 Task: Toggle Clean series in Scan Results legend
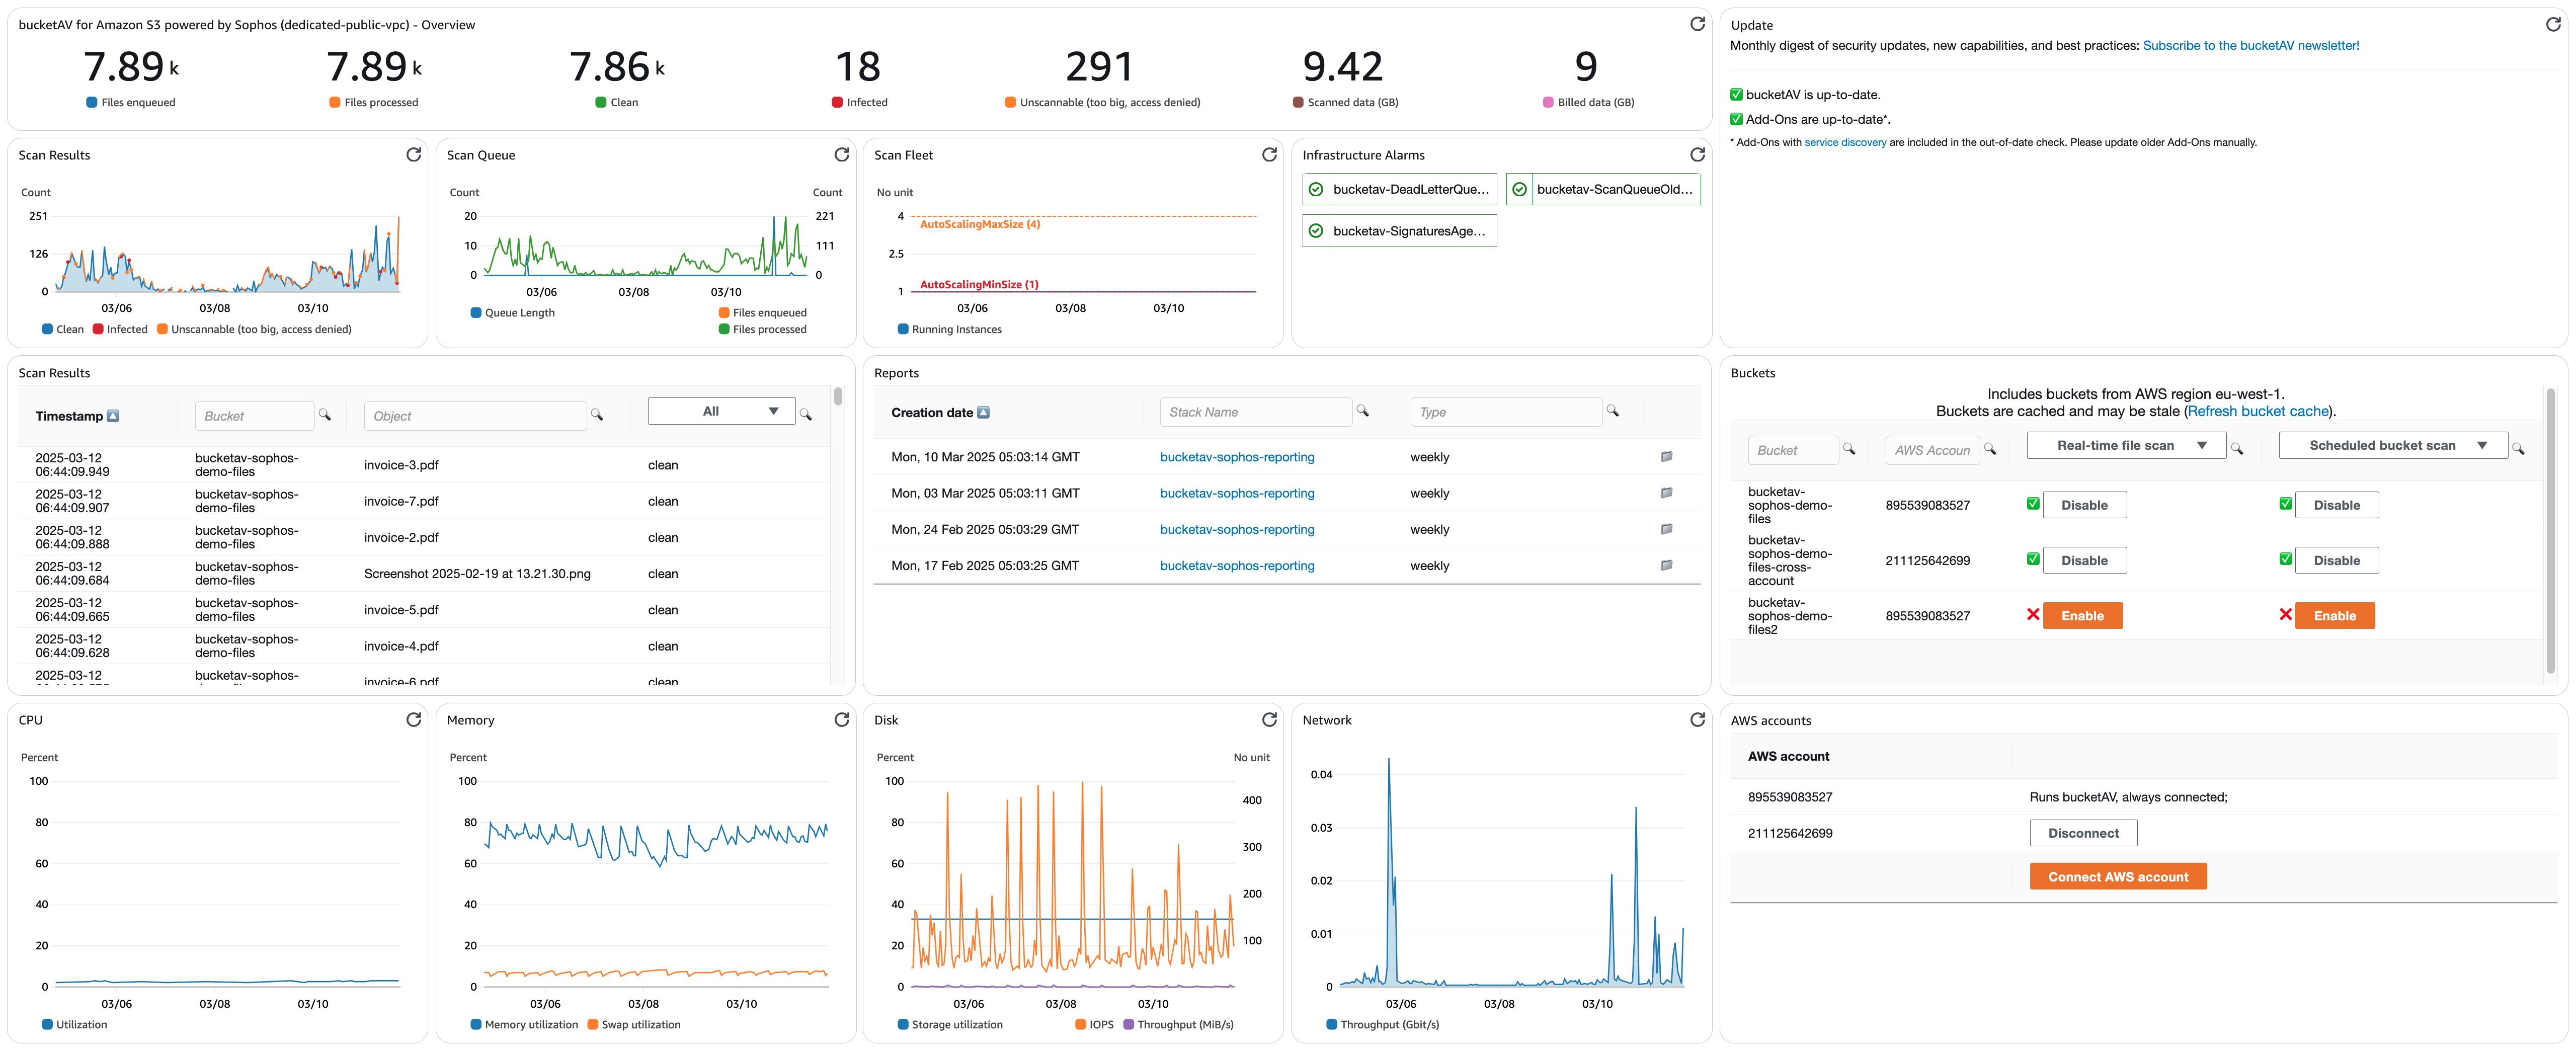[x=63, y=329]
